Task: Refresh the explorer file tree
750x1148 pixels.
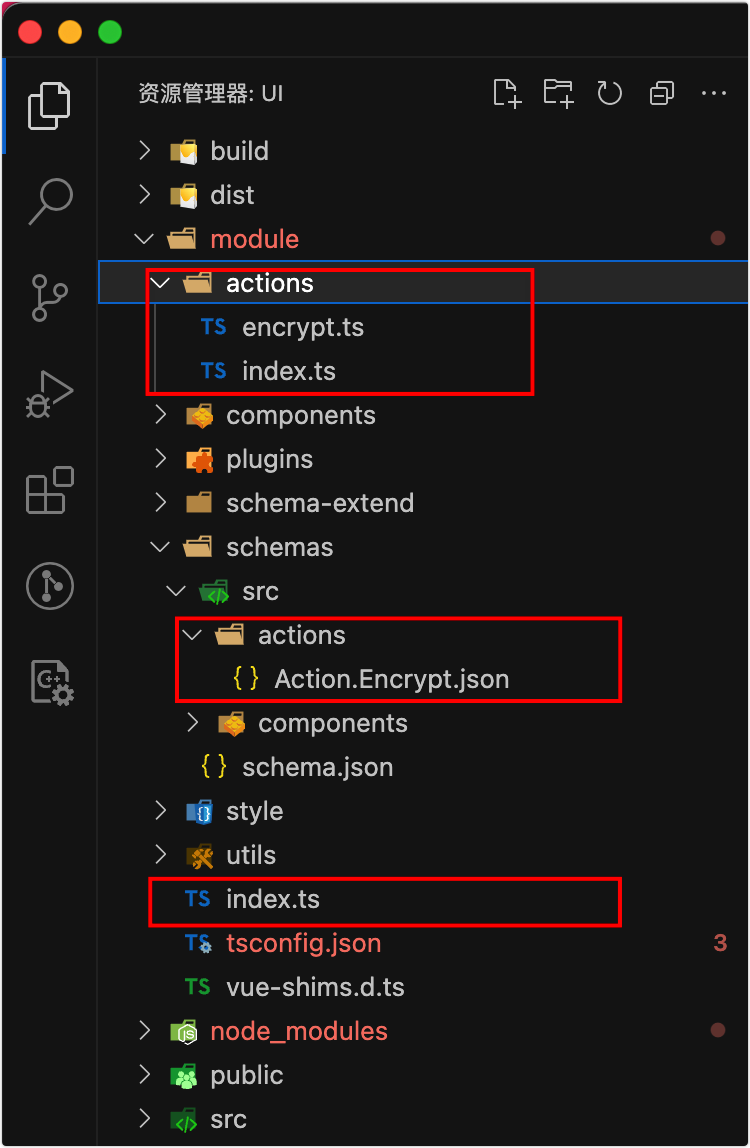Action: [x=609, y=93]
